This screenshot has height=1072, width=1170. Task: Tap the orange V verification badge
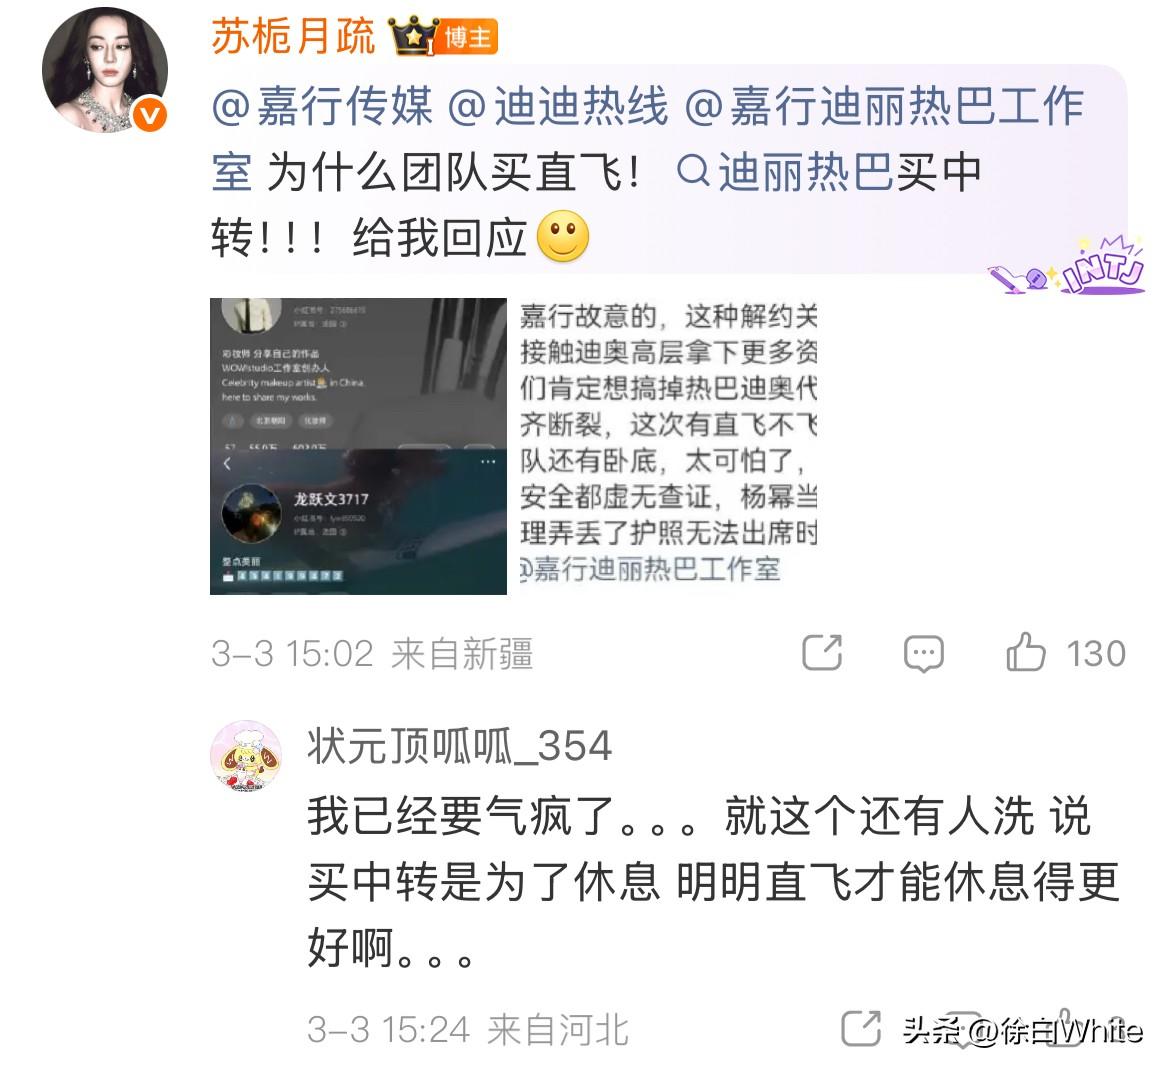point(150,115)
